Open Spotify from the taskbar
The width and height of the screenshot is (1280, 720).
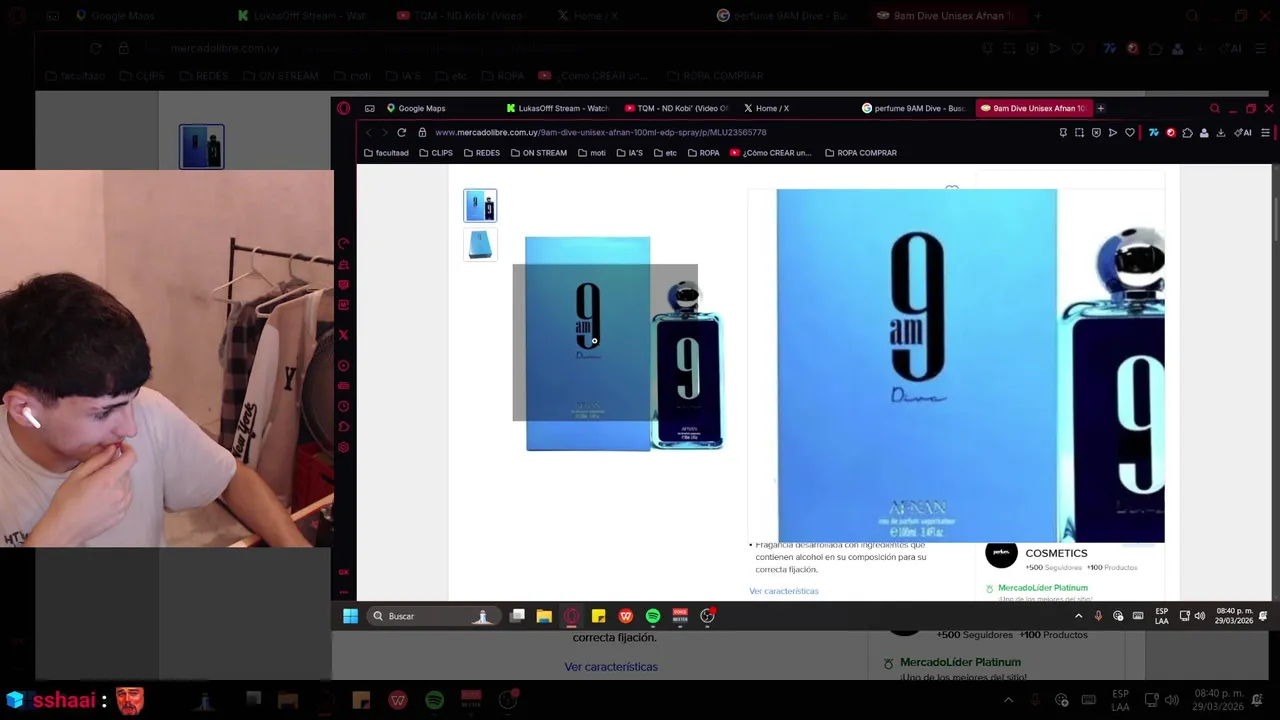(653, 616)
